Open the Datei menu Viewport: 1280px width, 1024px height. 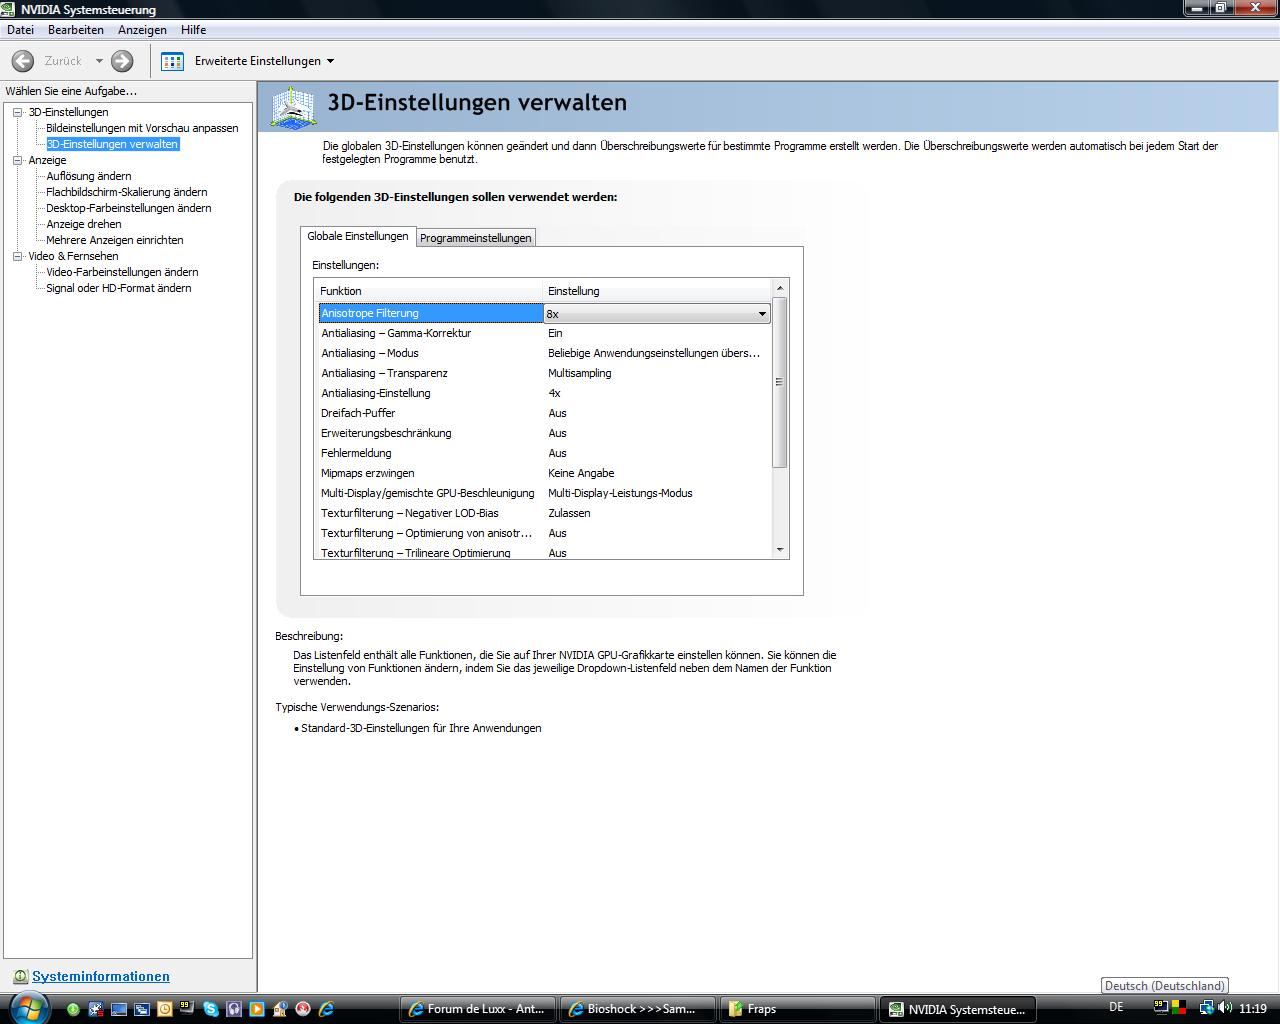(x=20, y=30)
